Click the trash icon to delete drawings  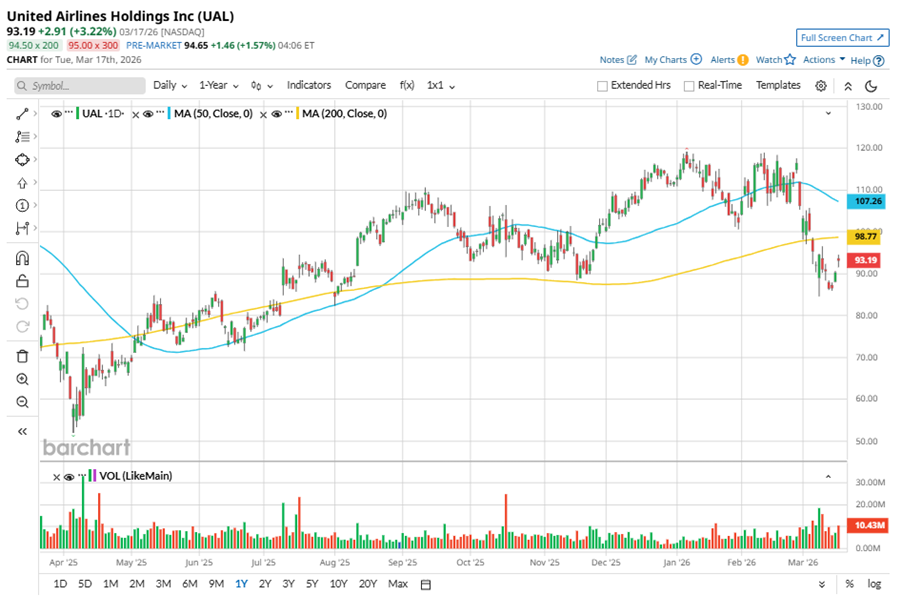(22, 356)
